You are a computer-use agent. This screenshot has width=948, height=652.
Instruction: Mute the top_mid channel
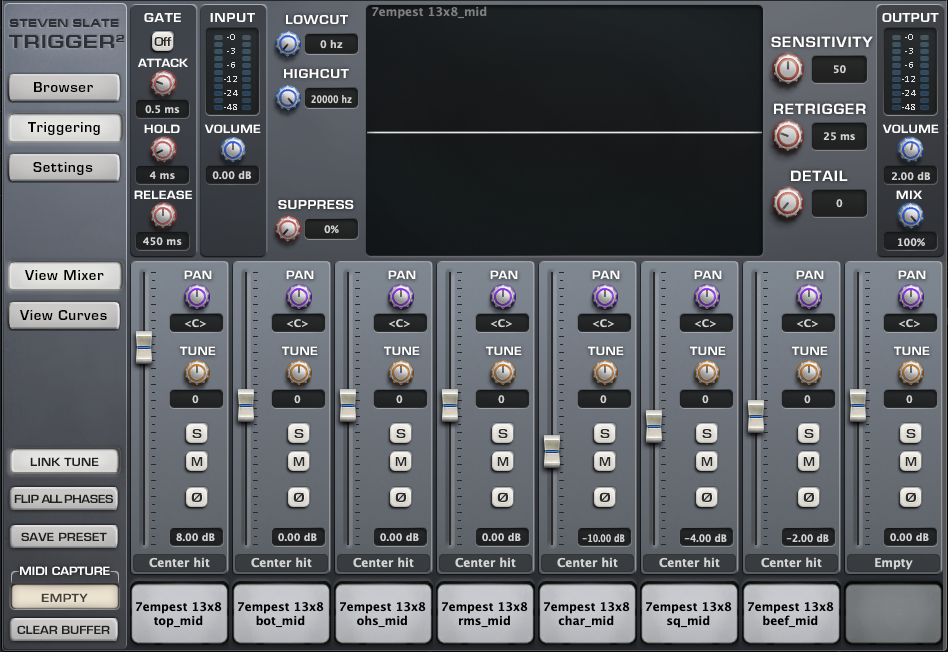(x=196, y=462)
